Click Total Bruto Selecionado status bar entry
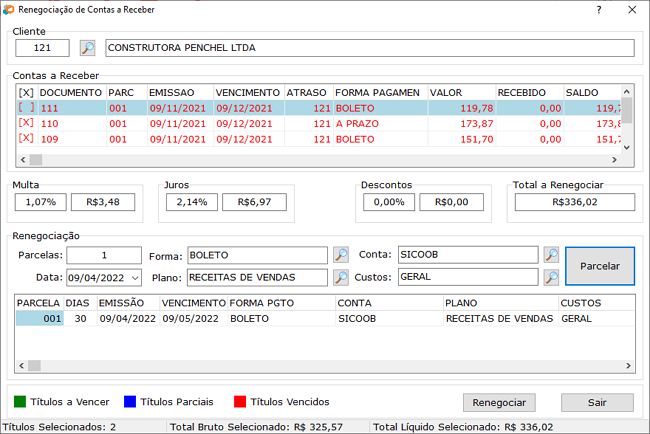This screenshot has height=434, width=650. (x=256, y=427)
